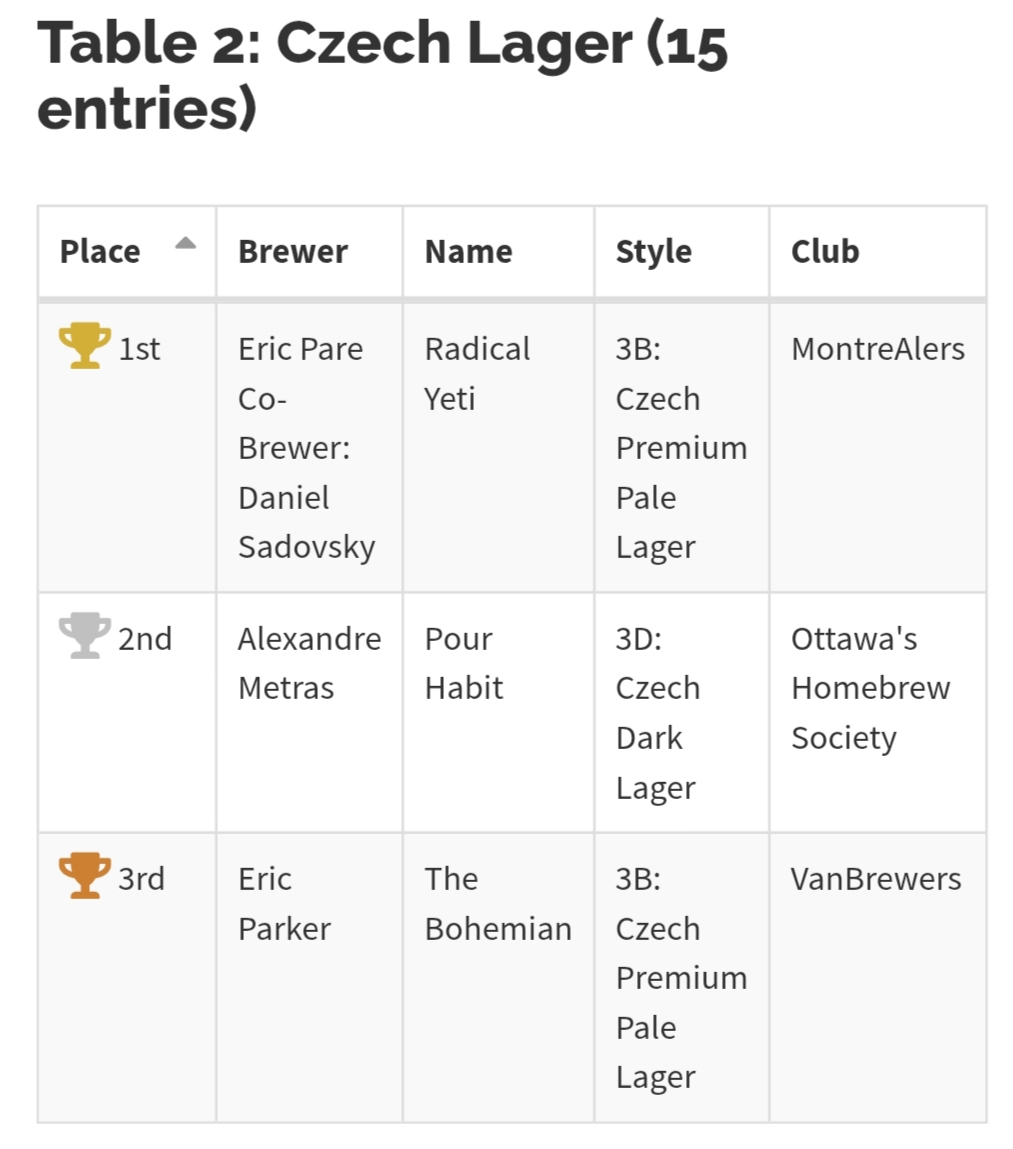Viewport: 1013px width, 1149px height.
Task: Sort table by Name column header
Action: tap(468, 252)
